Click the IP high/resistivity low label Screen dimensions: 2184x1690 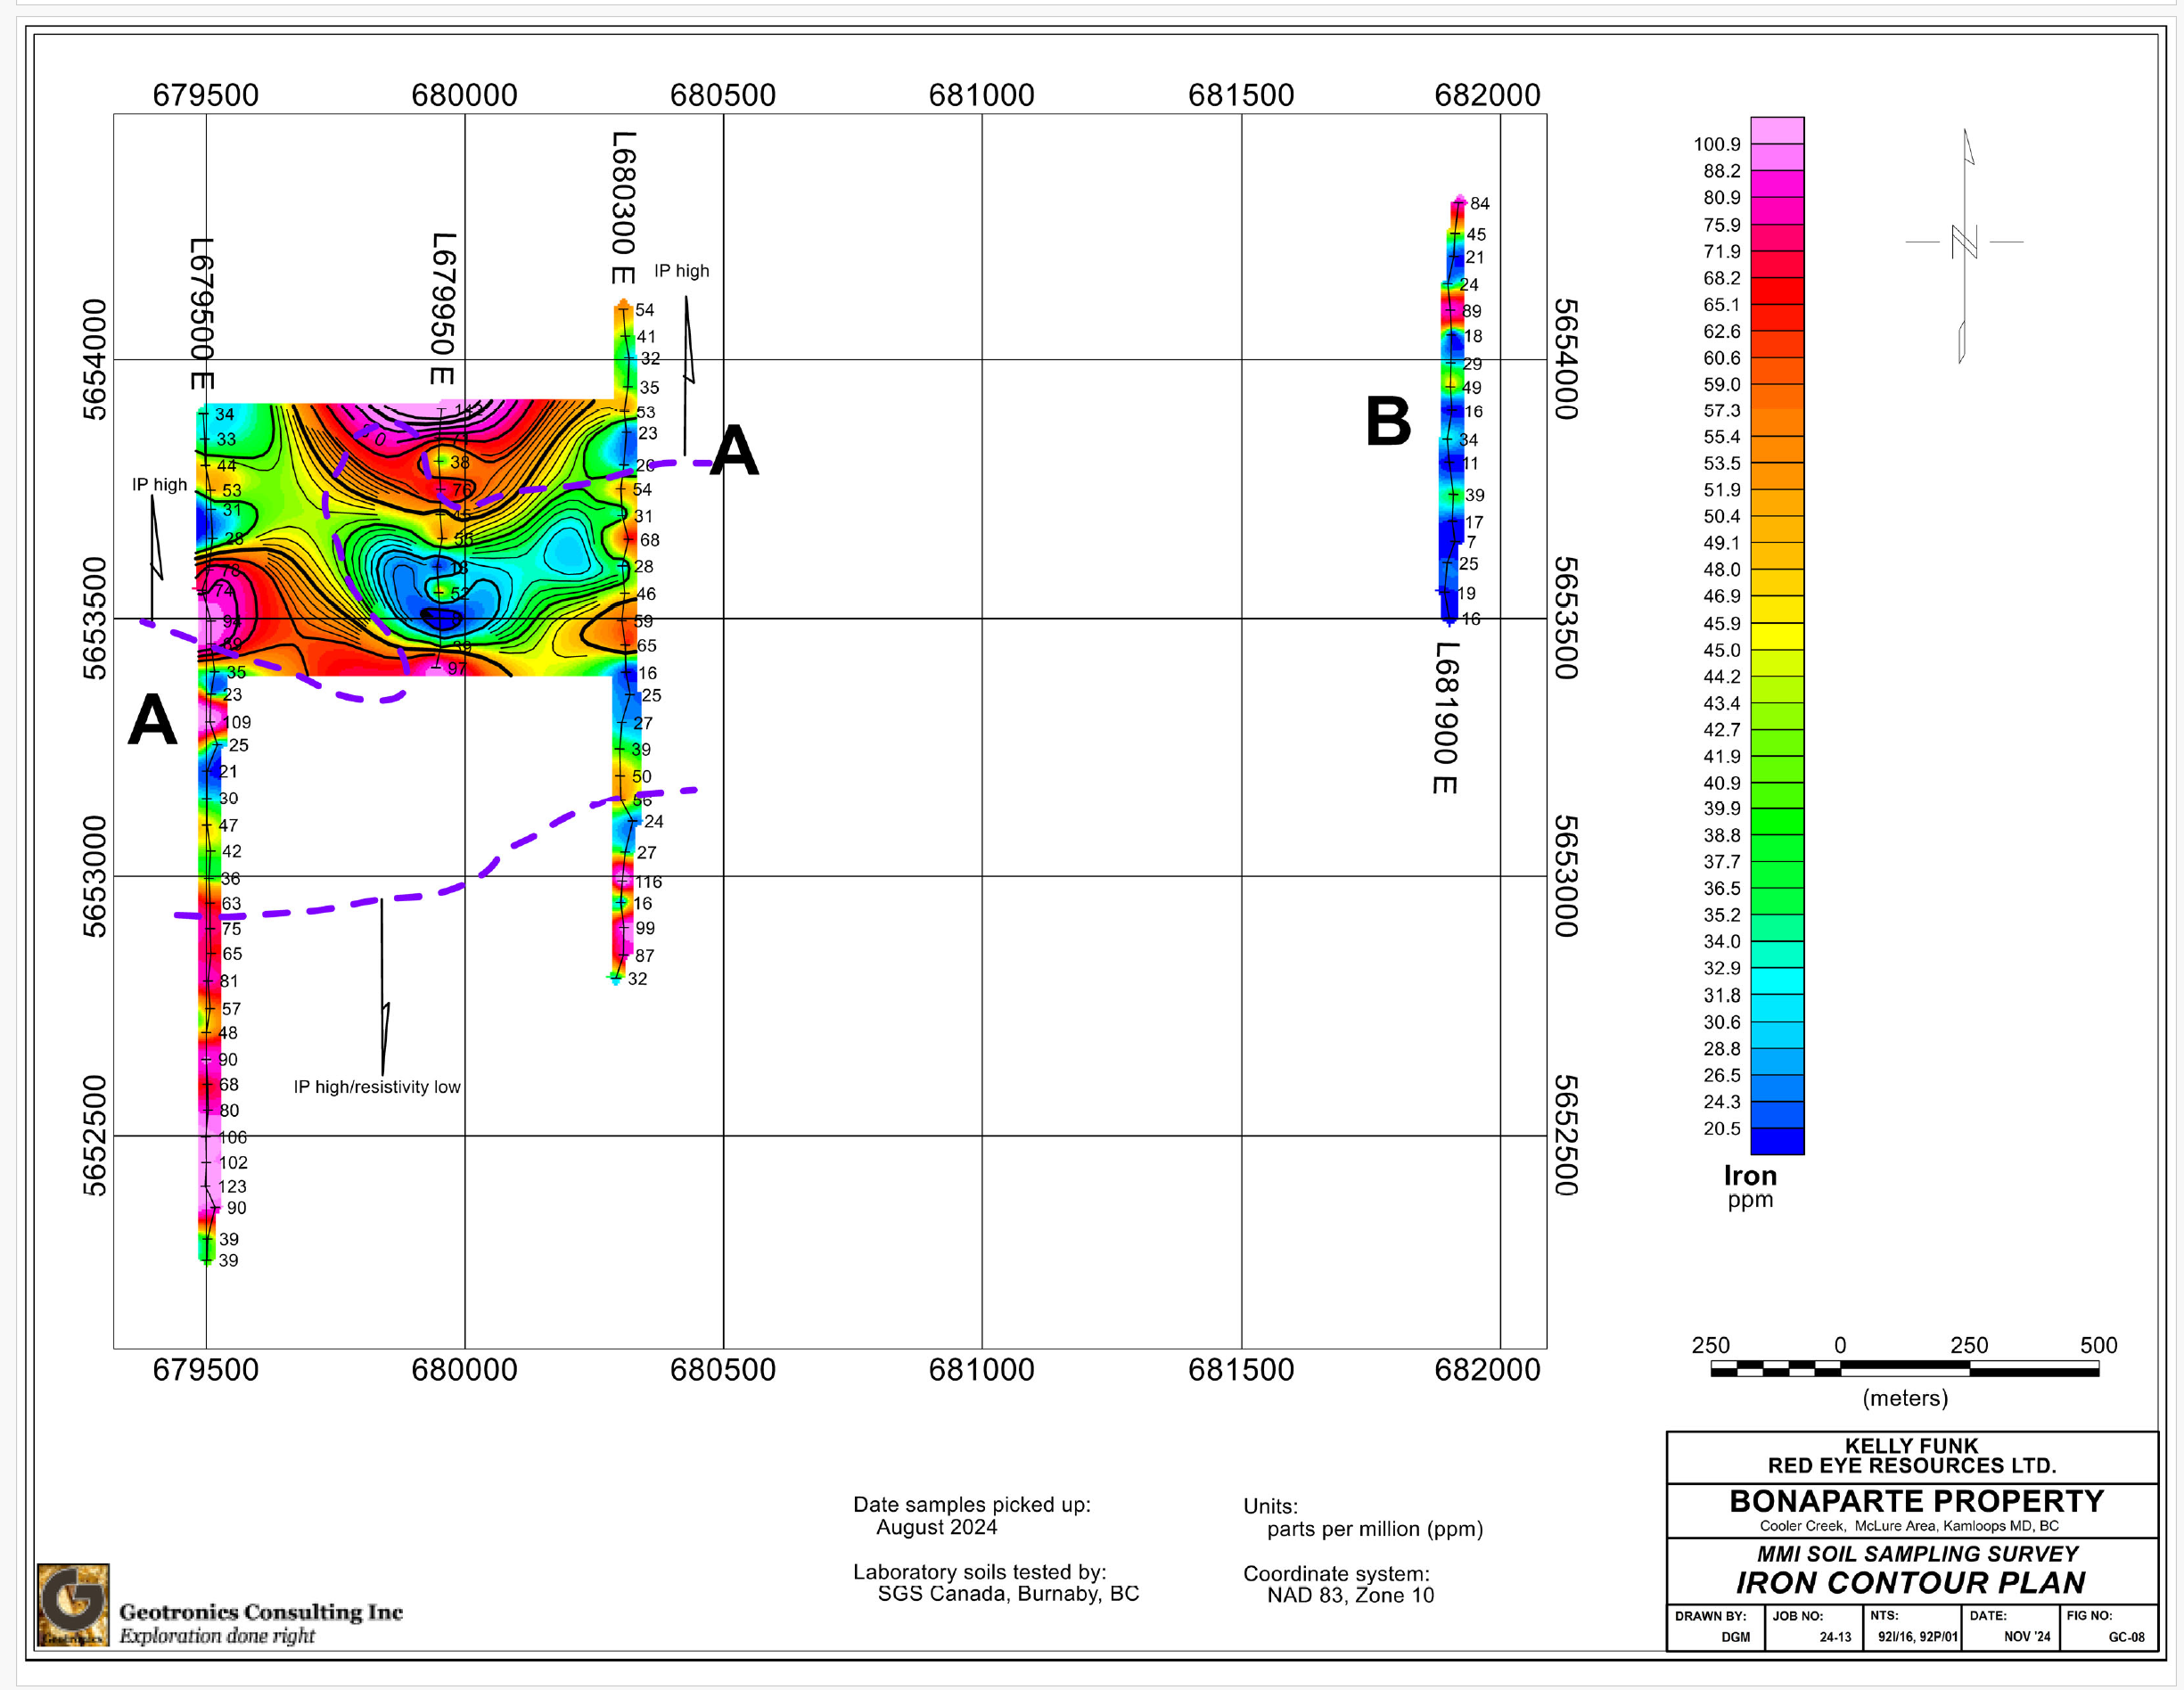click(x=377, y=1087)
